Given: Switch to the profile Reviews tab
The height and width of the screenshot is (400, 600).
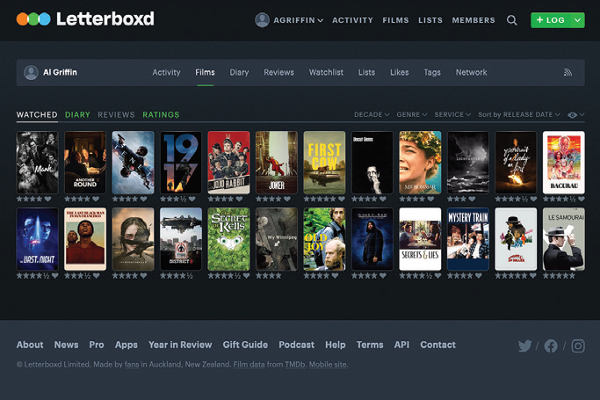Looking at the screenshot, I should (279, 72).
